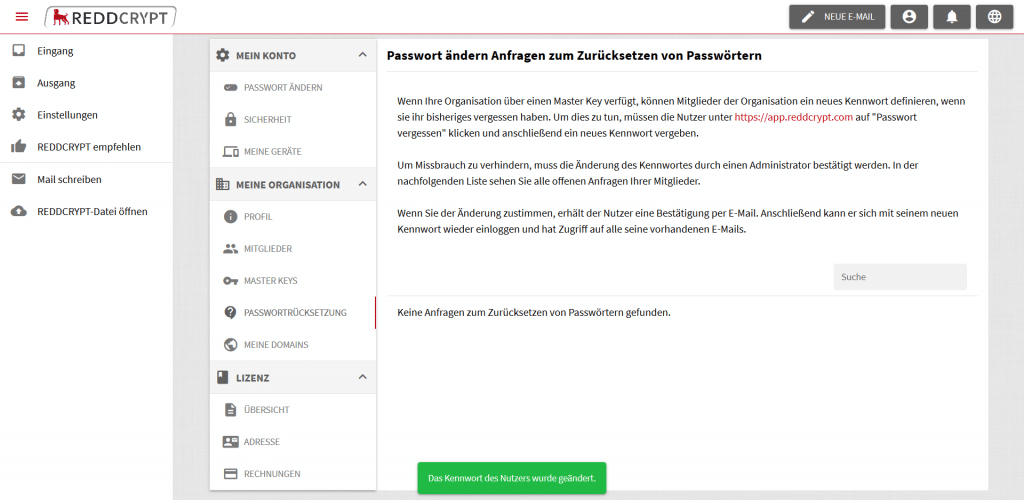1024x500 pixels.
Task: Click the thumbs-up REDDCRYPT empfehlen icon
Action: point(18,147)
